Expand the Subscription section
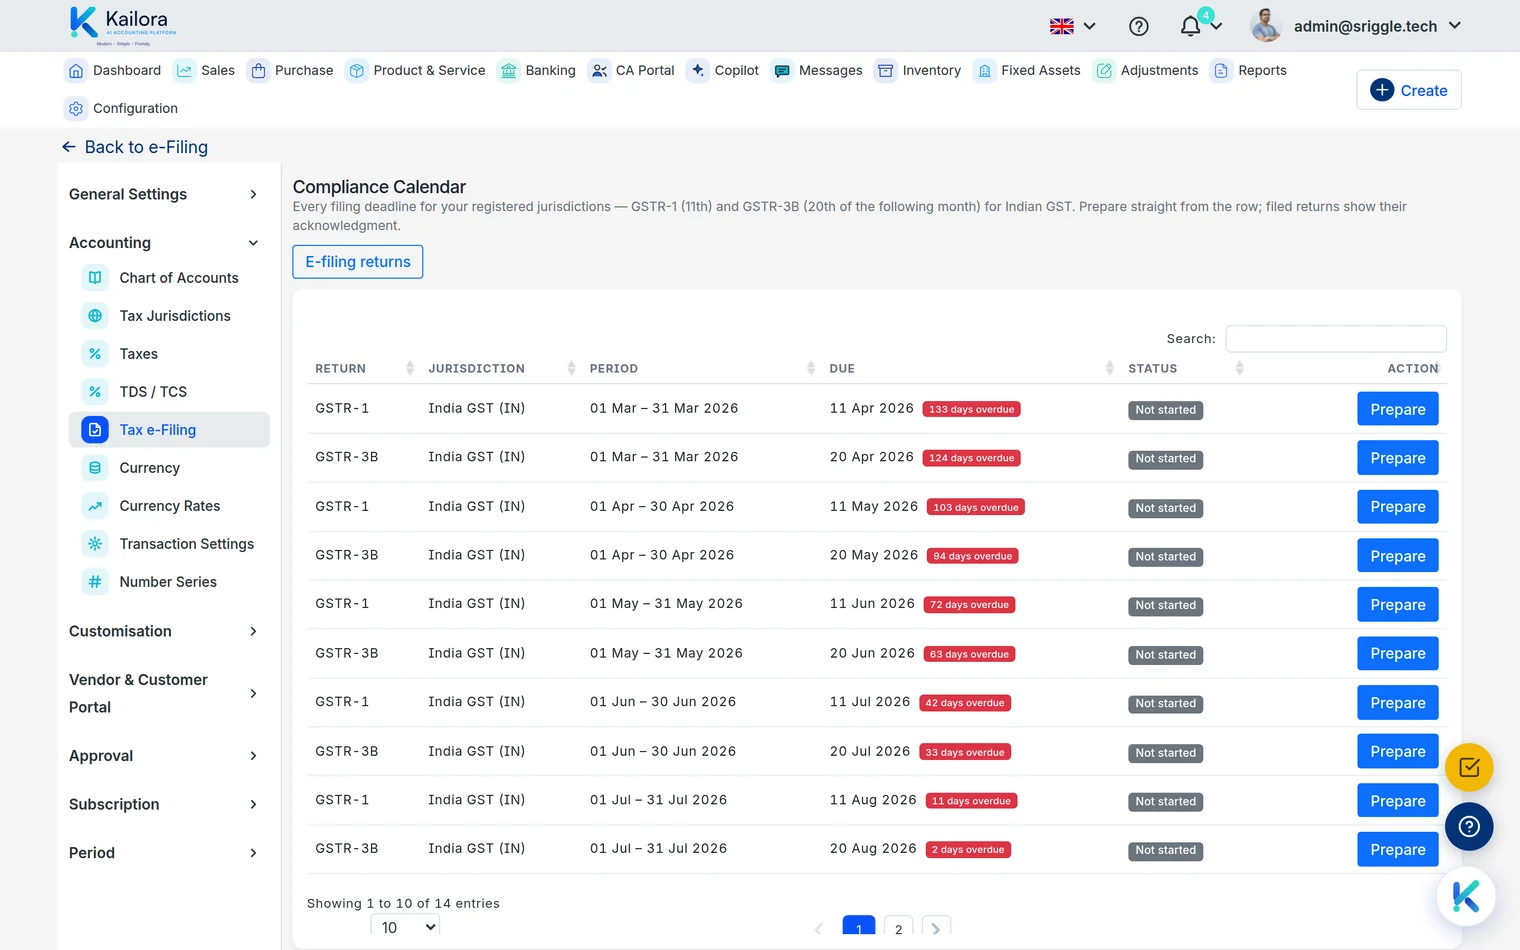Image resolution: width=1520 pixels, height=950 pixels. (164, 804)
